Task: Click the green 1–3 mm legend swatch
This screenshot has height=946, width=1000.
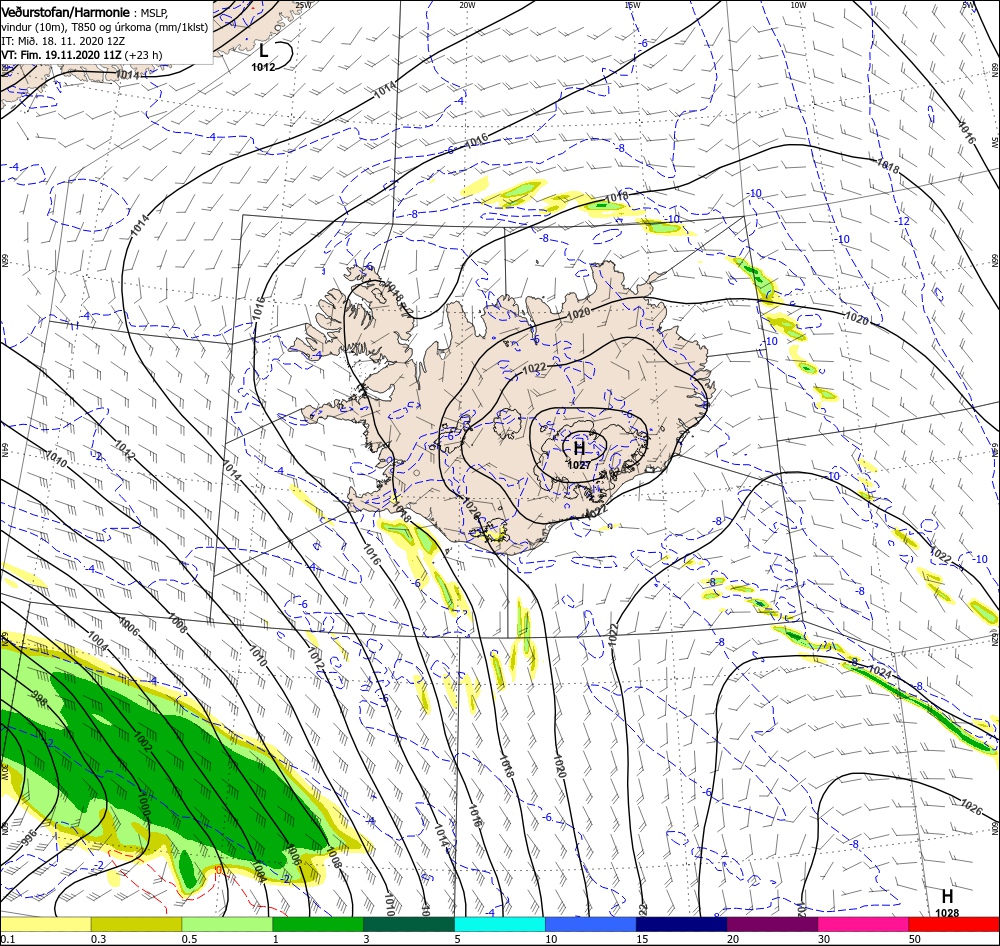Action: [x=318, y=924]
